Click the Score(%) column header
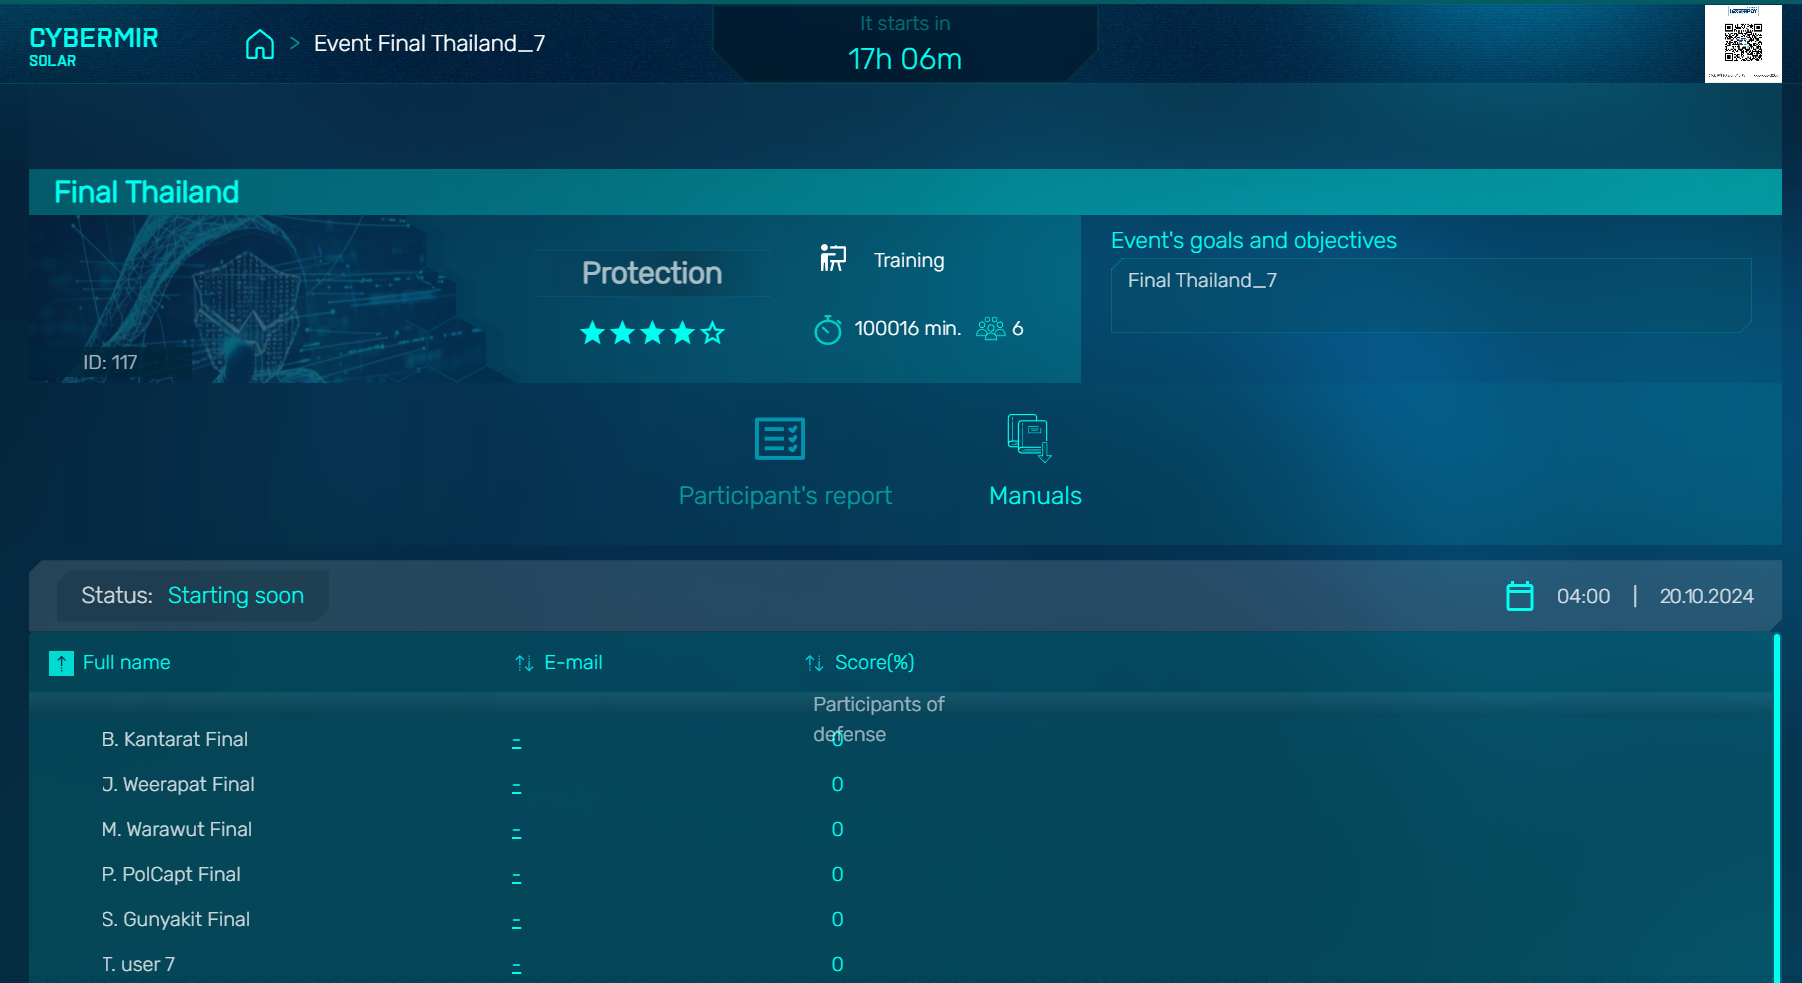The height and width of the screenshot is (983, 1802). pyautogui.click(x=875, y=663)
